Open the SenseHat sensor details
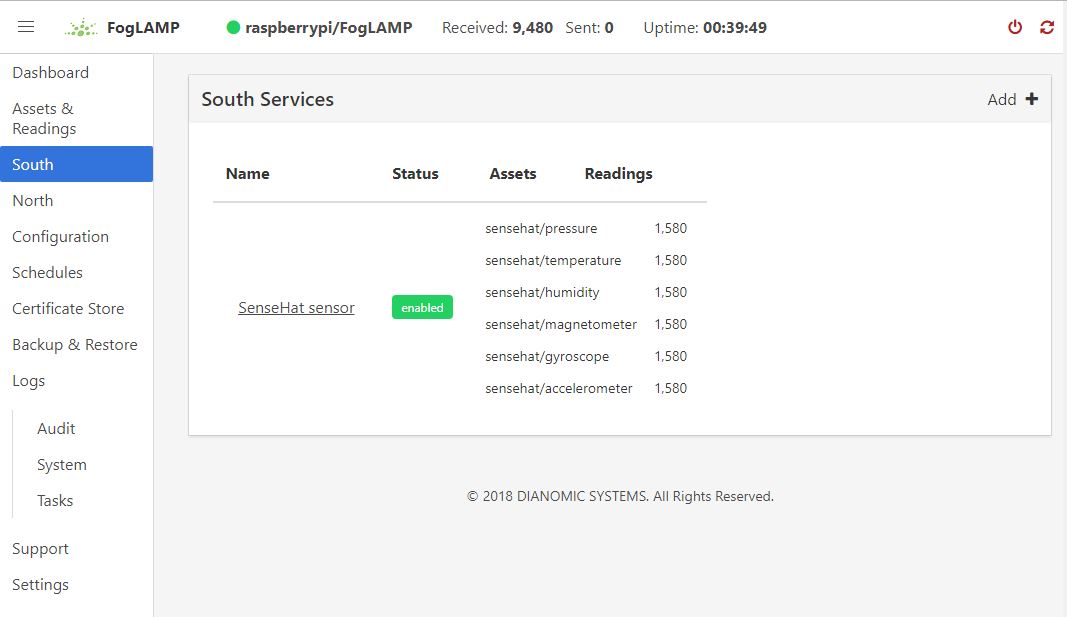The width and height of the screenshot is (1067, 617). (x=296, y=307)
